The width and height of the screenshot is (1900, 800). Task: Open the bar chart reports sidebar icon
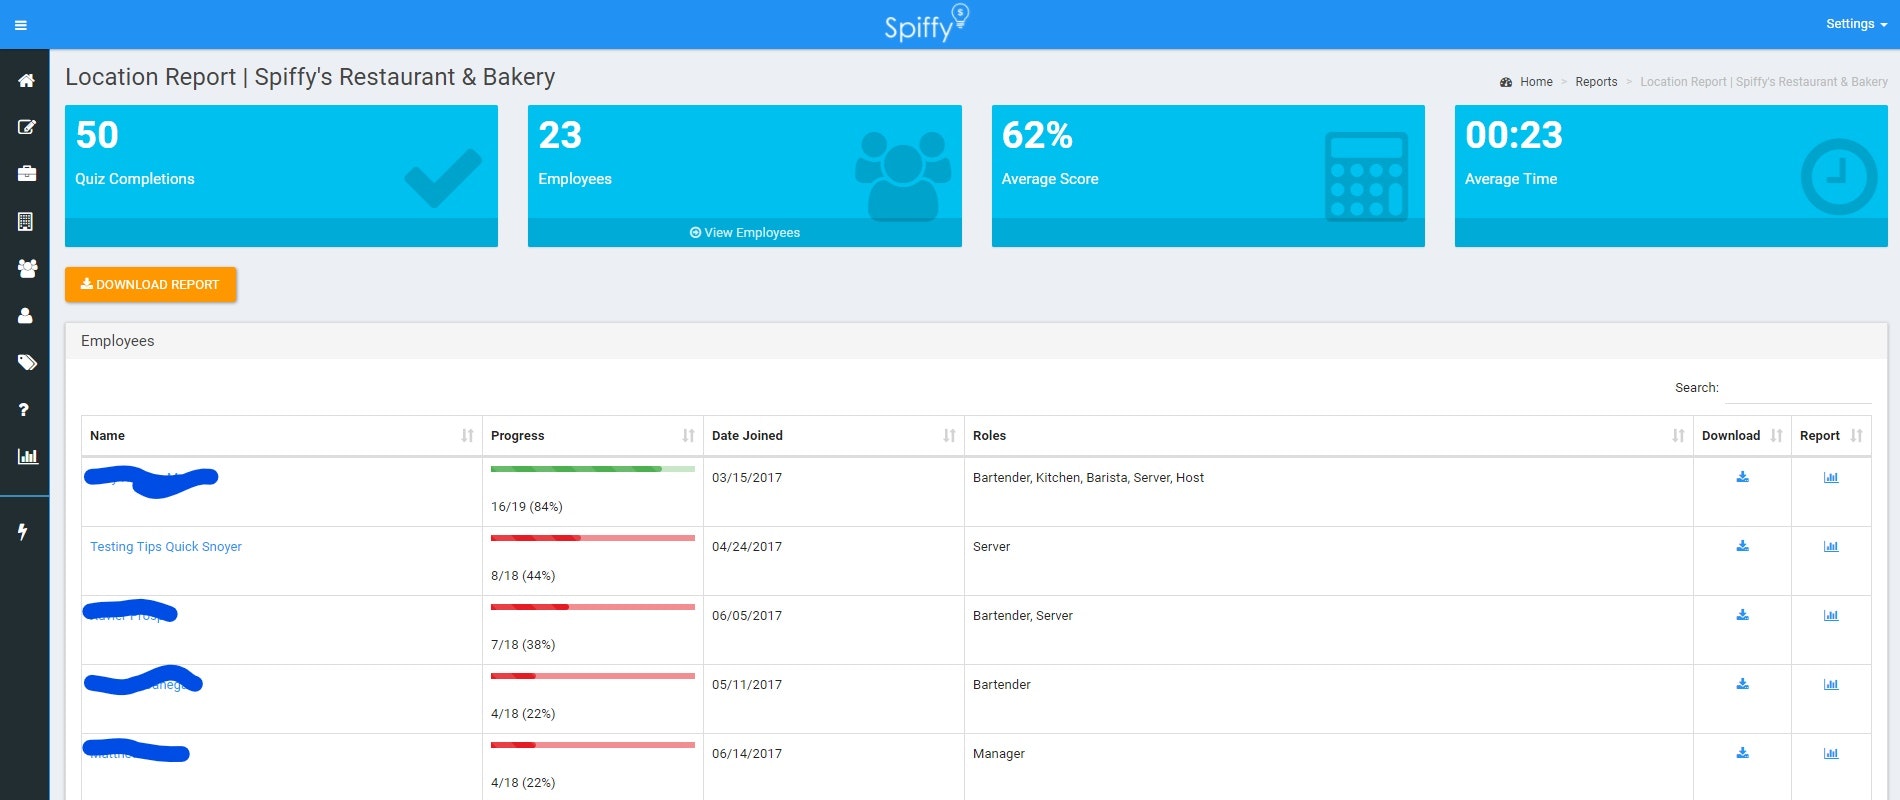pos(27,456)
